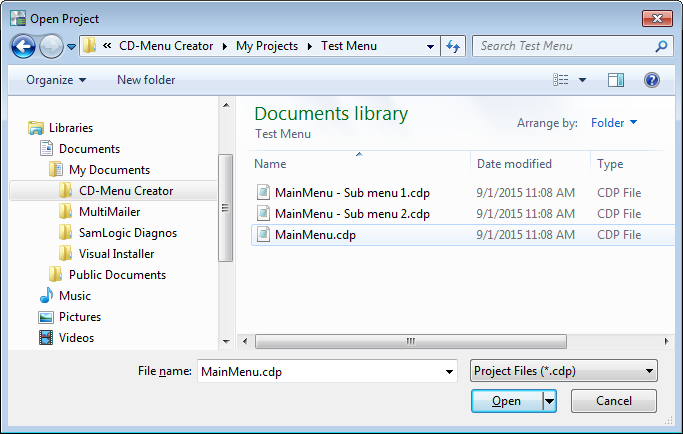Click file list scroll right arrow
Viewport: 683px width, 434px height.
666,341
